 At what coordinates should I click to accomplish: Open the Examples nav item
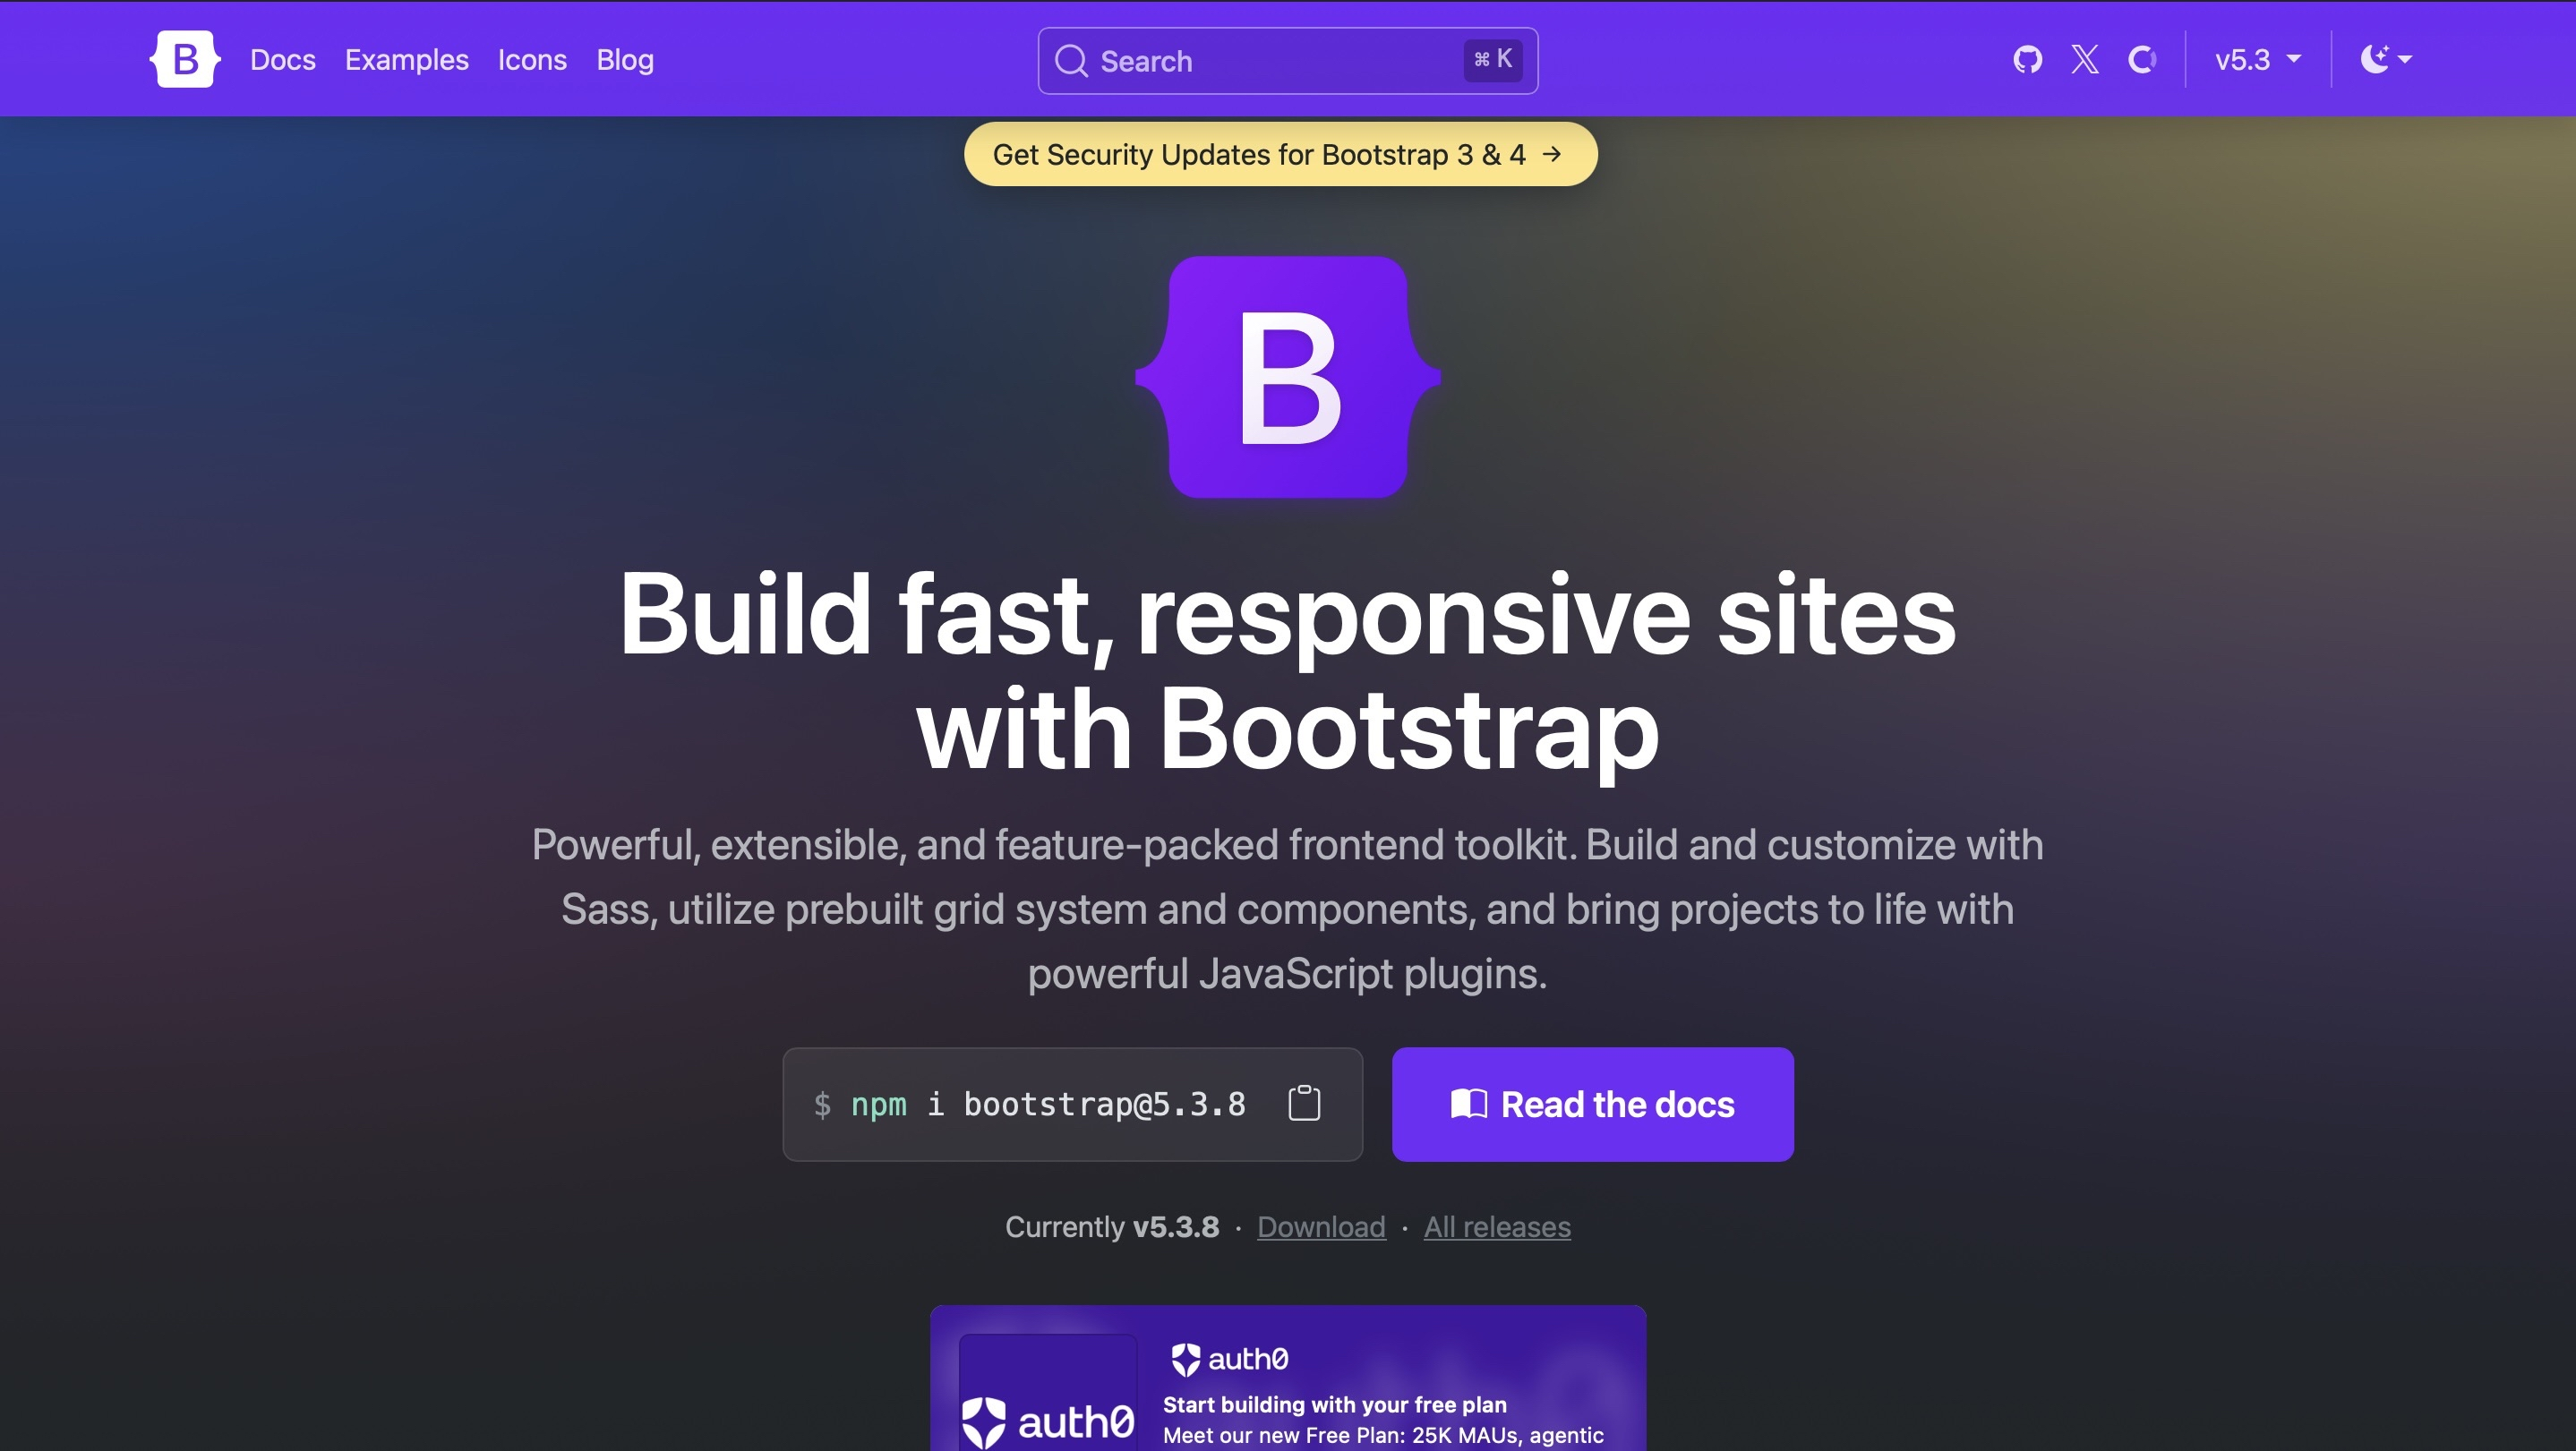[x=407, y=60]
